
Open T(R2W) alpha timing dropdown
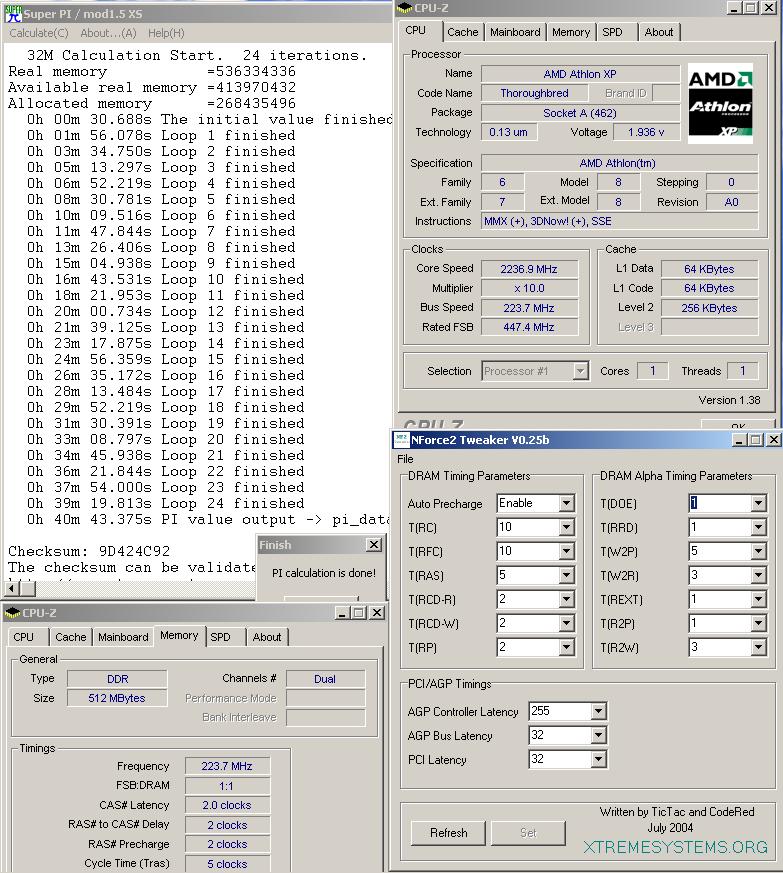coord(758,647)
